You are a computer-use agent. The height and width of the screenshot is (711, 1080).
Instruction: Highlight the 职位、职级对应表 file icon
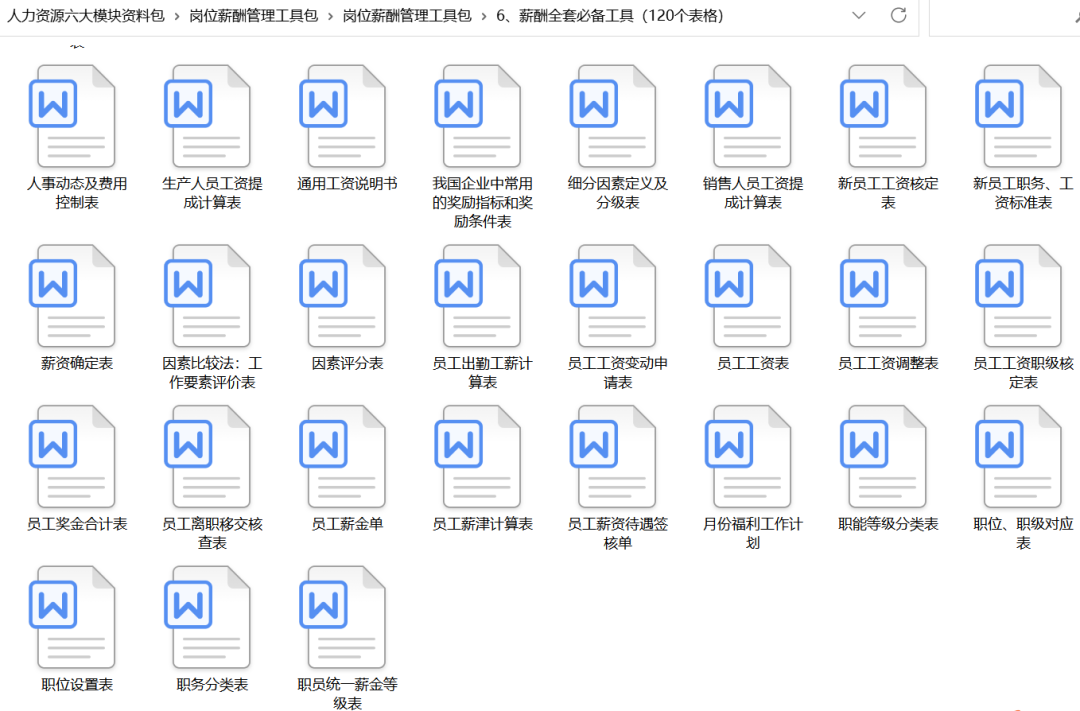coord(1018,456)
